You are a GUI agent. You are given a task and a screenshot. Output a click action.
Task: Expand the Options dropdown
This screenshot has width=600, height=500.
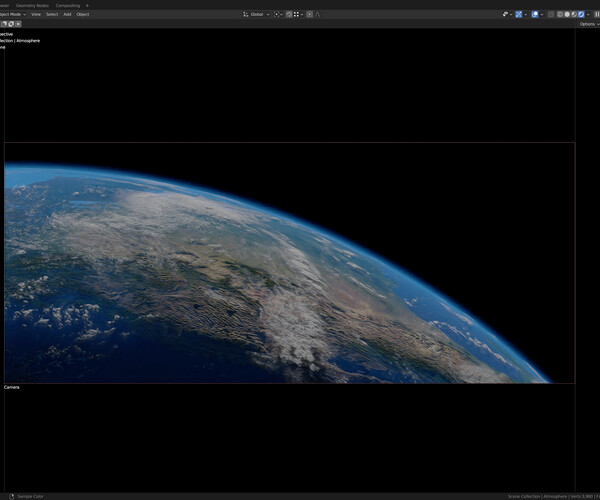(588, 24)
